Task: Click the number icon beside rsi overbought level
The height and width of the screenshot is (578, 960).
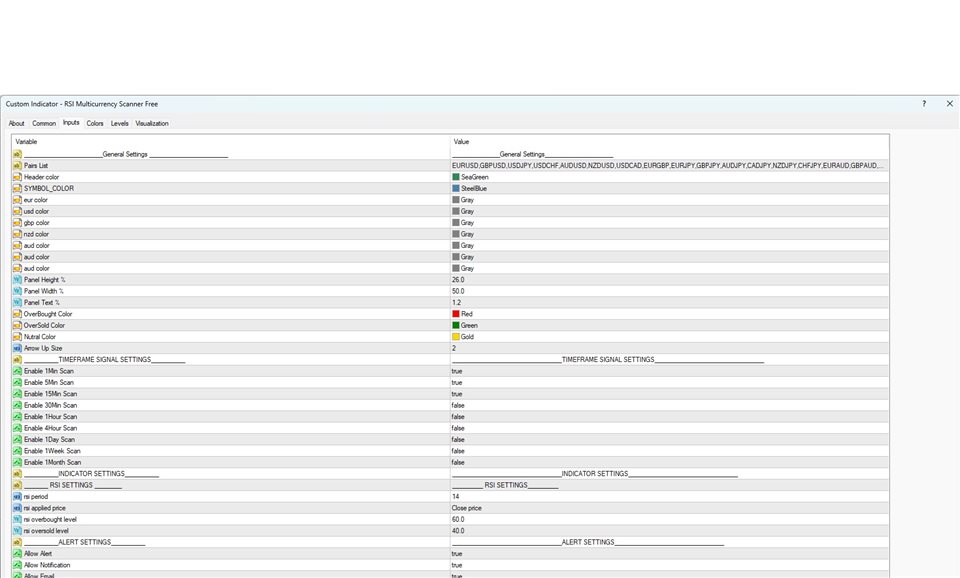Action: point(17,519)
